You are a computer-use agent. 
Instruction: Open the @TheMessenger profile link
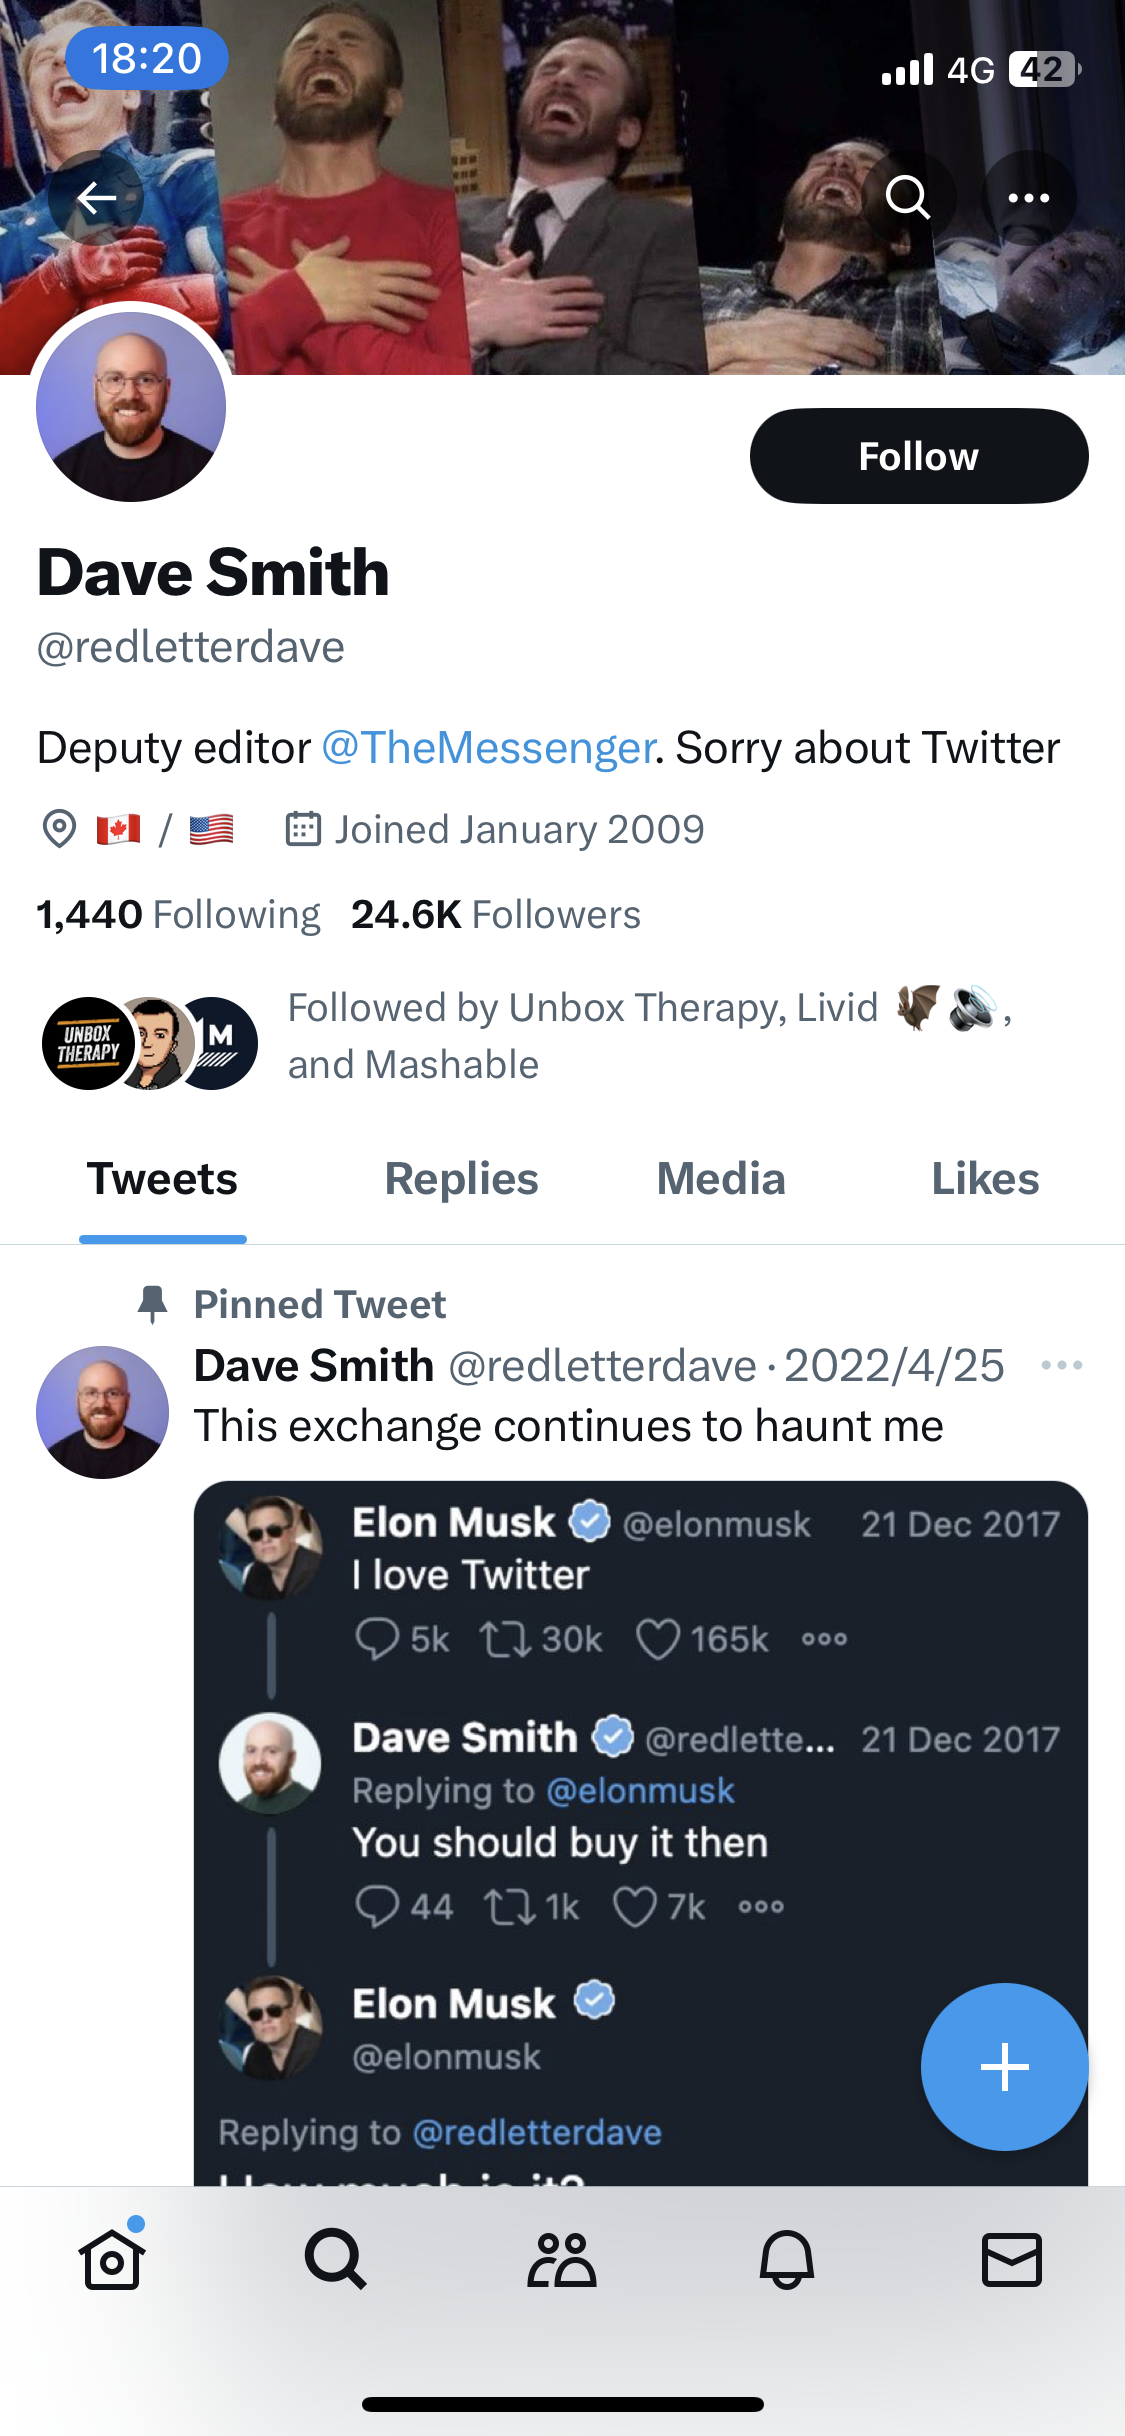(x=488, y=748)
